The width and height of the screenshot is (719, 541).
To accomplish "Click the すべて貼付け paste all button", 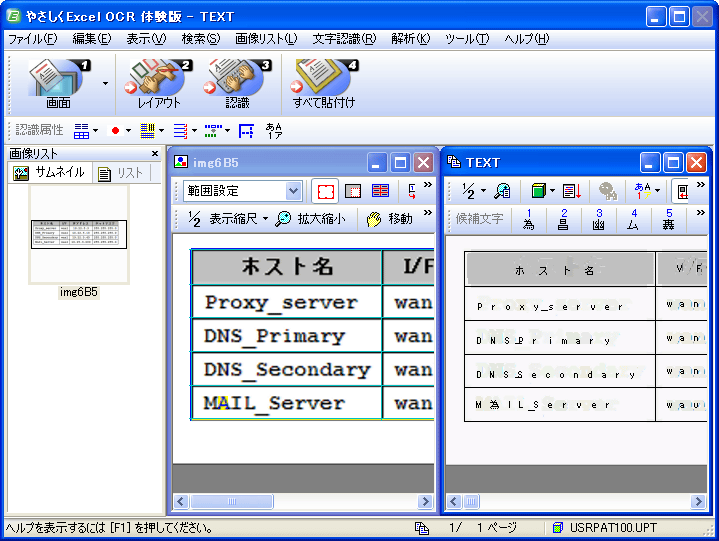I will coord(324,84).
